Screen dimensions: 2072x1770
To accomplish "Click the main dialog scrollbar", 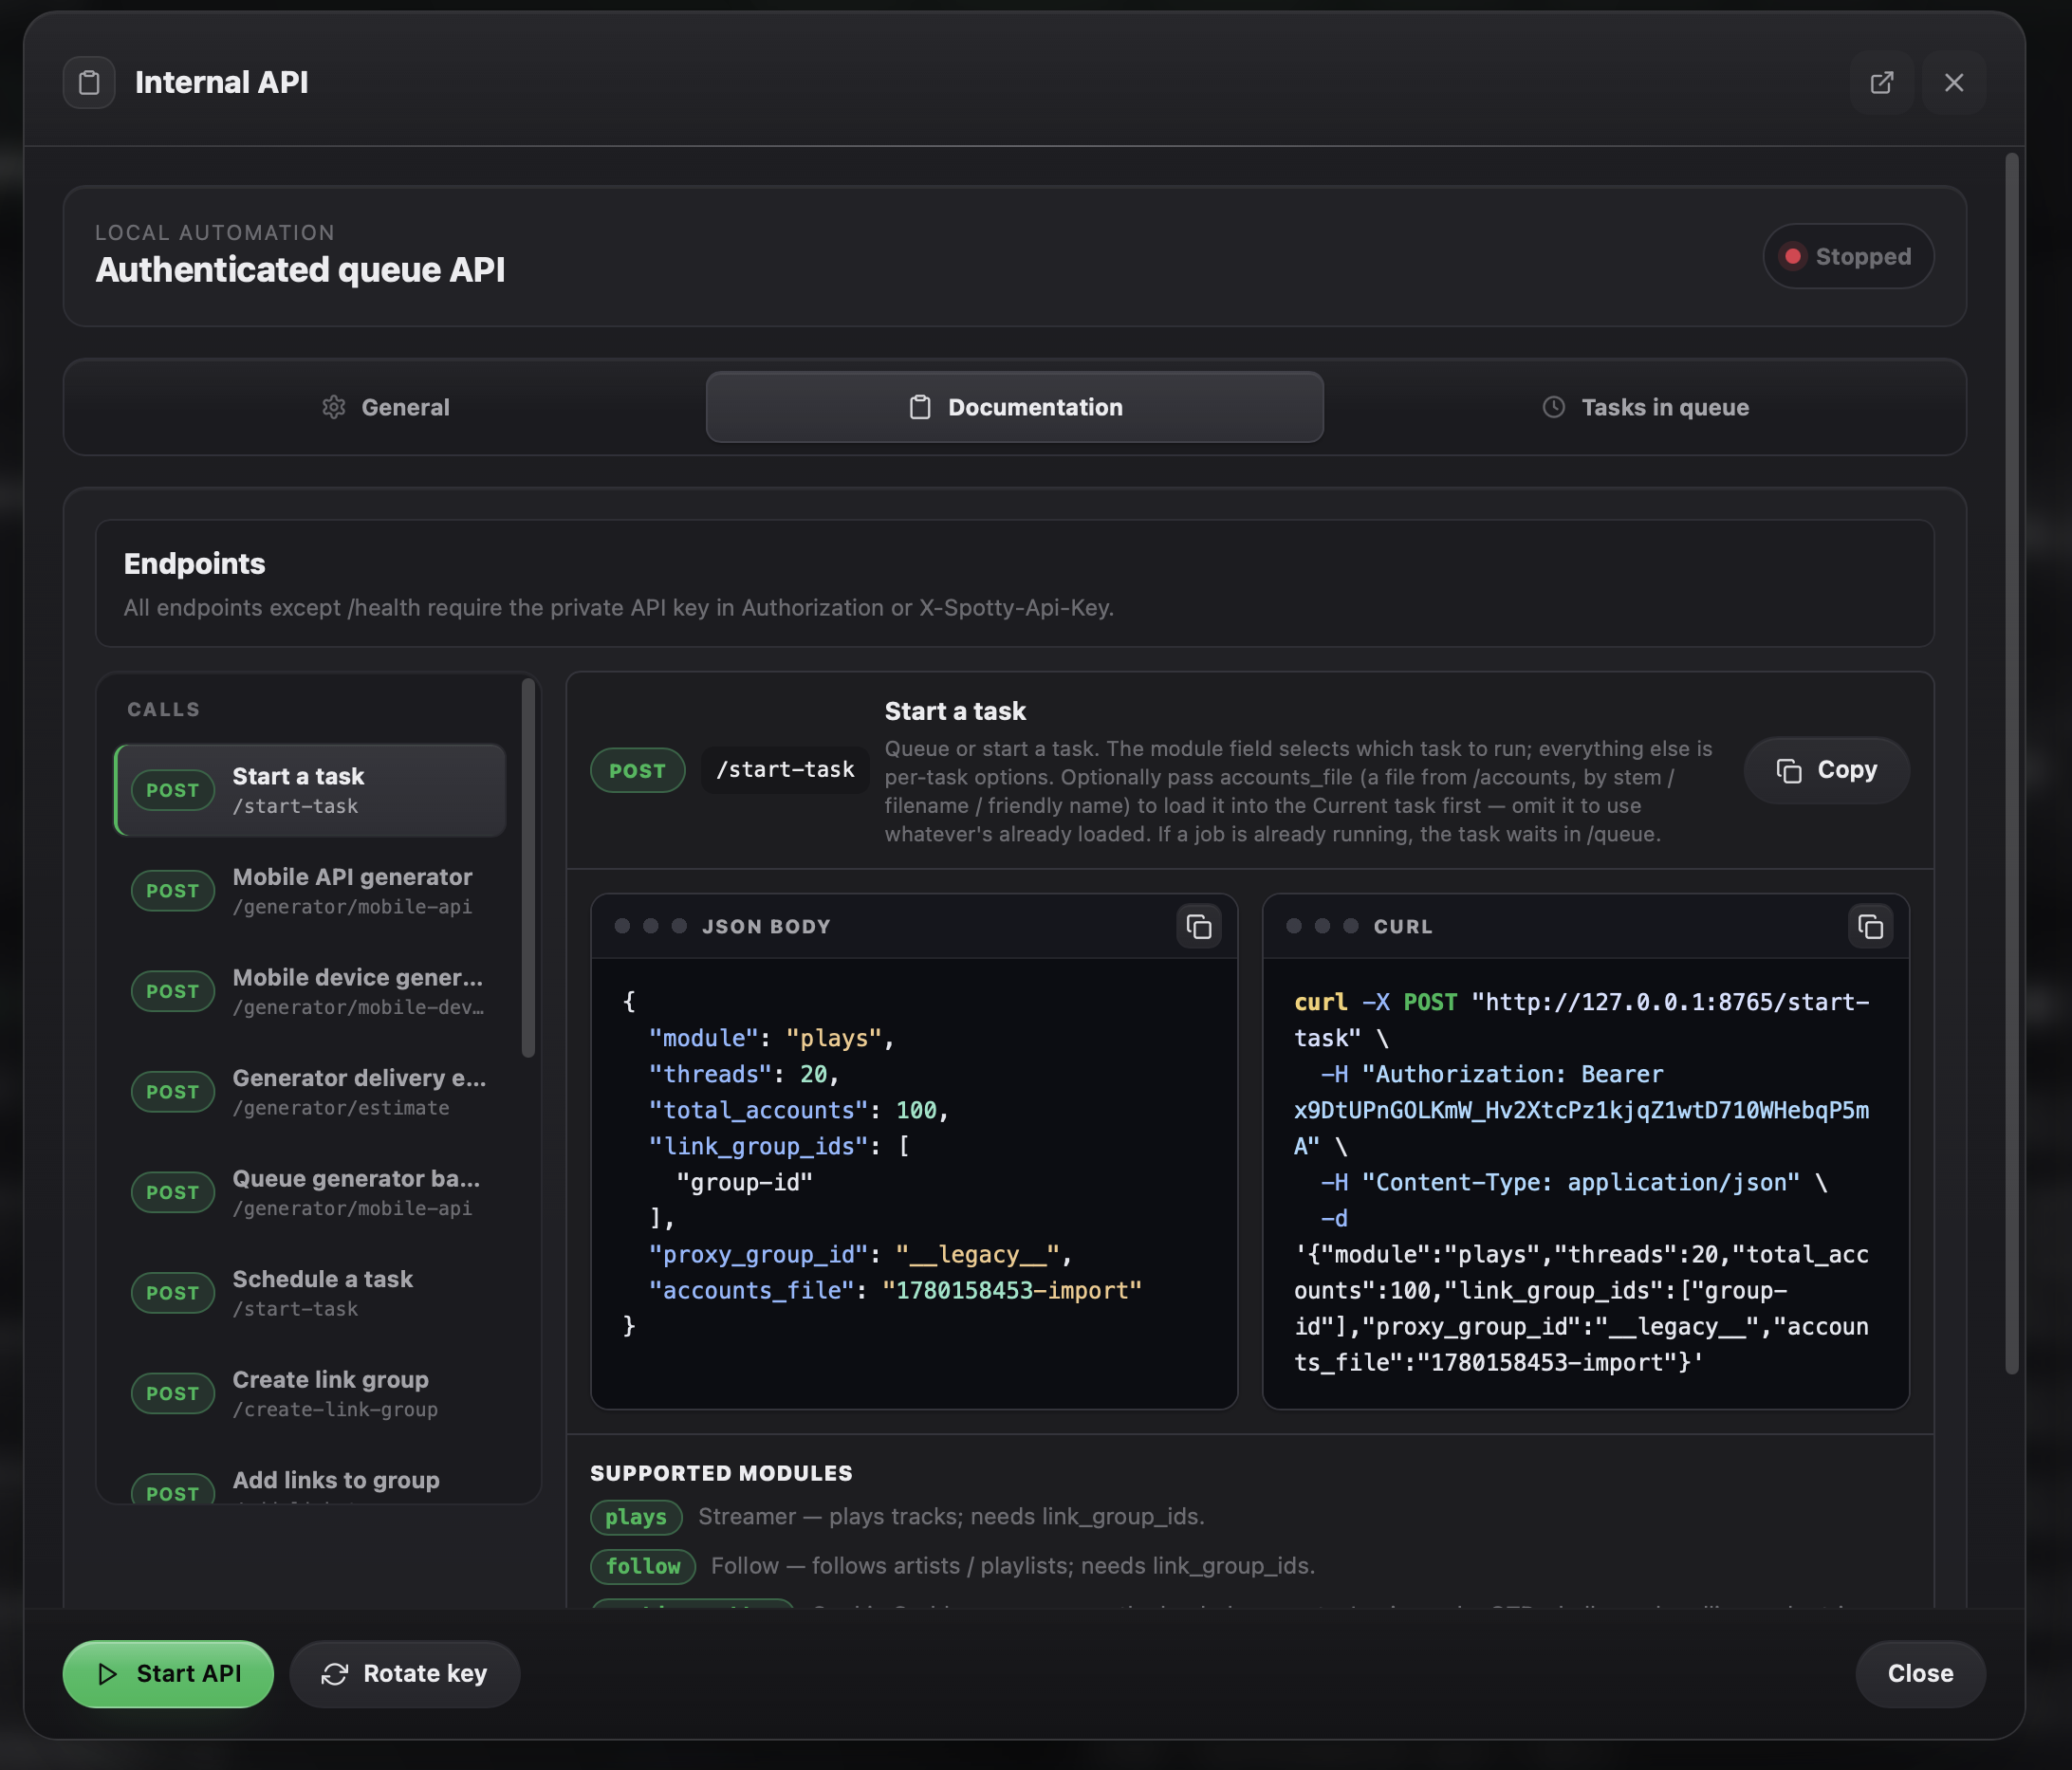I will (2012, 763).
